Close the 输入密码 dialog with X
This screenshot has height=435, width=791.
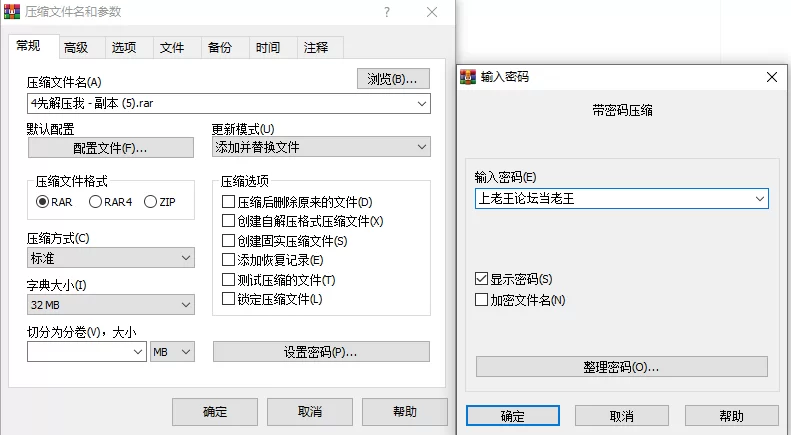pyautogui.click(x=772, y=77)
